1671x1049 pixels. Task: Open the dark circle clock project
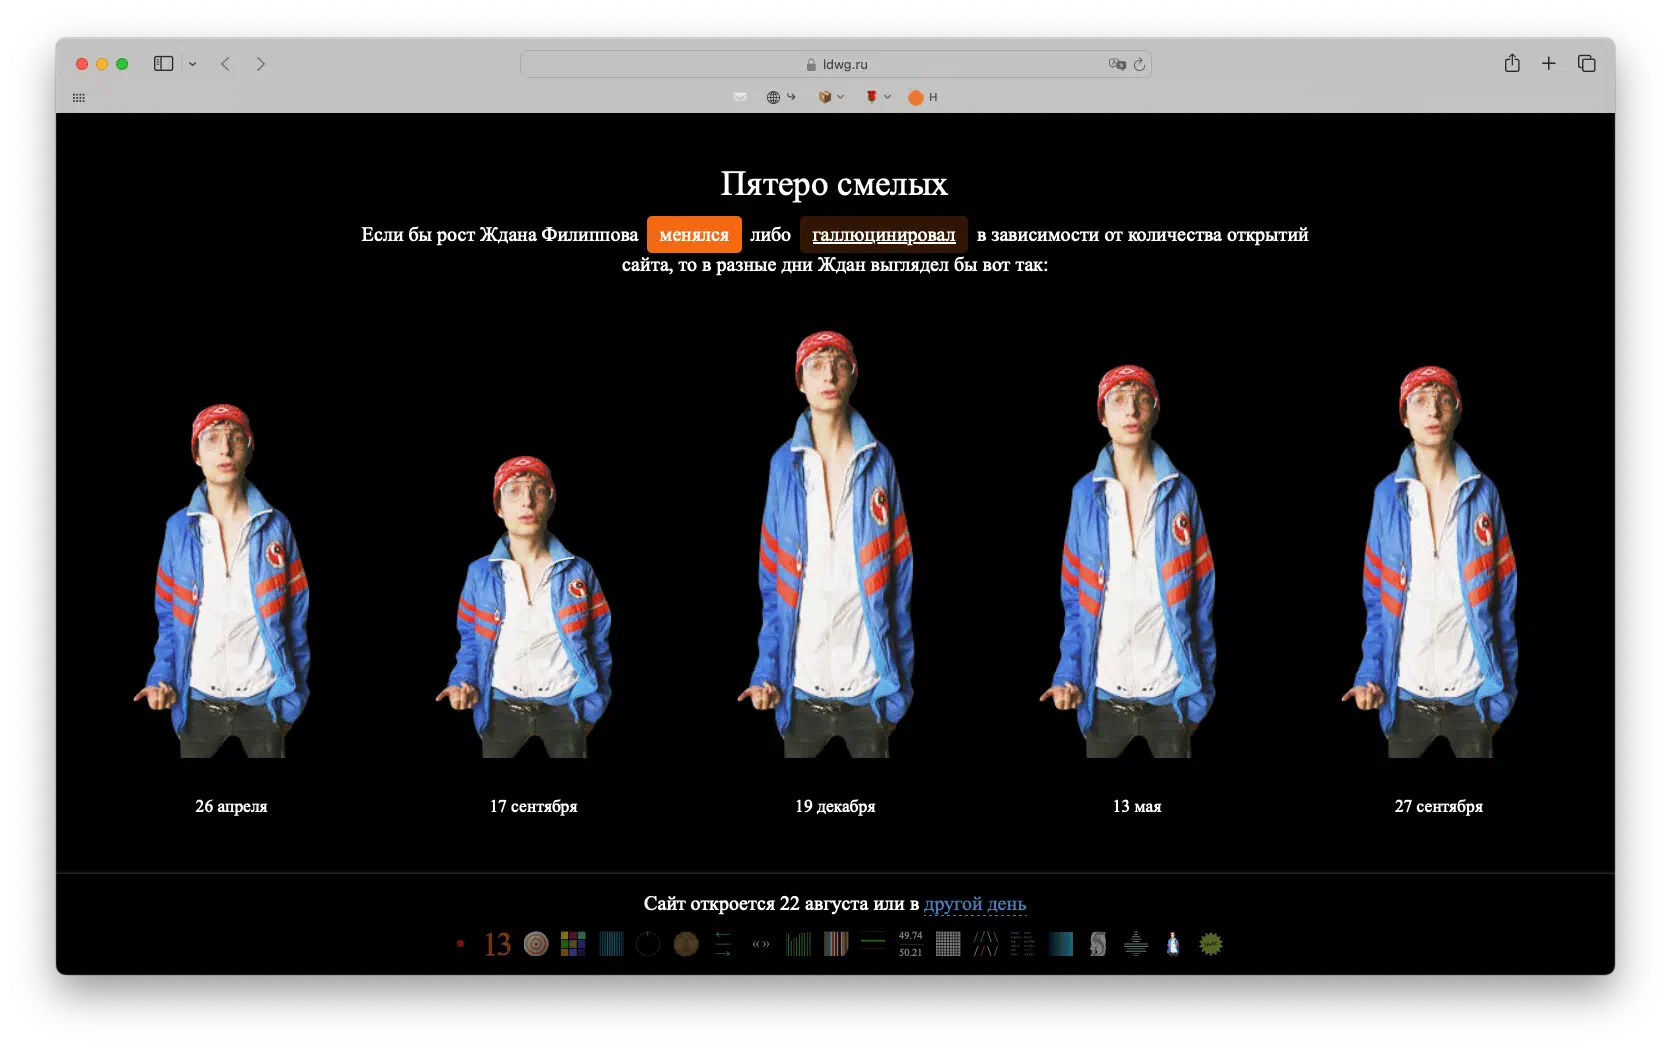click(x=648, y=944)
